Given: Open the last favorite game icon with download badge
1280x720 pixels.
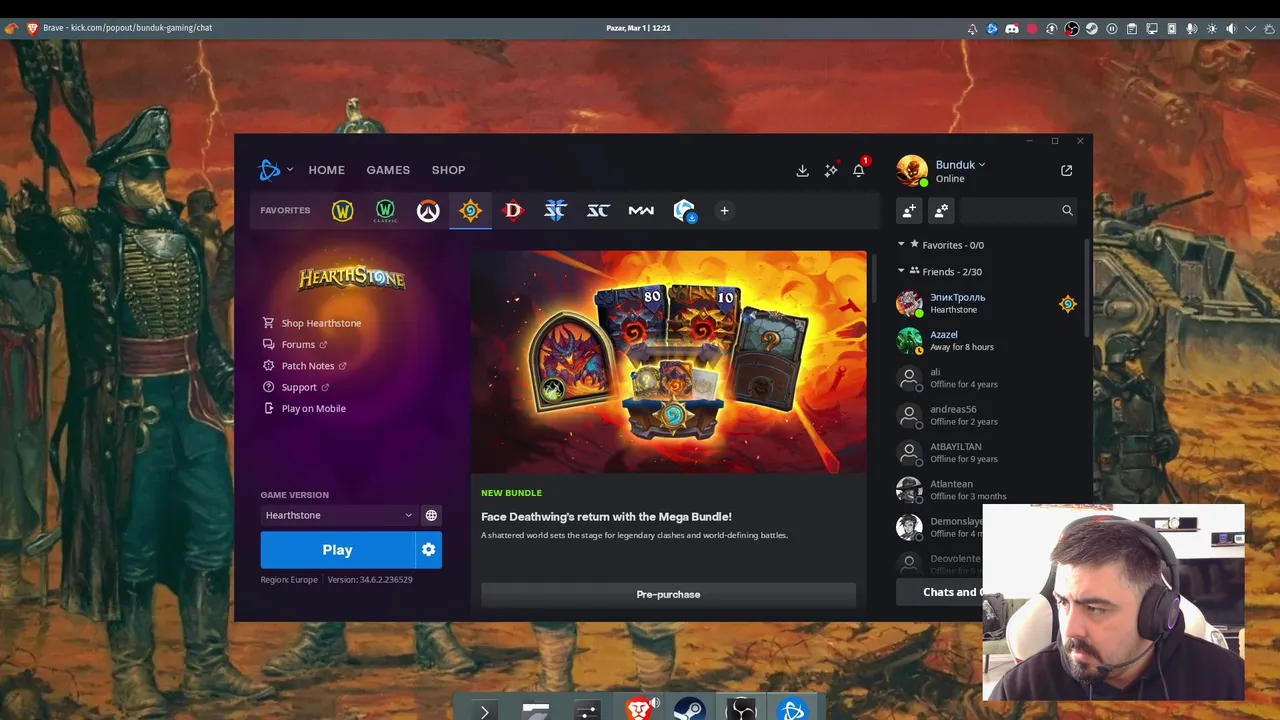Looking at the screenshot, I should click(684, 211).
